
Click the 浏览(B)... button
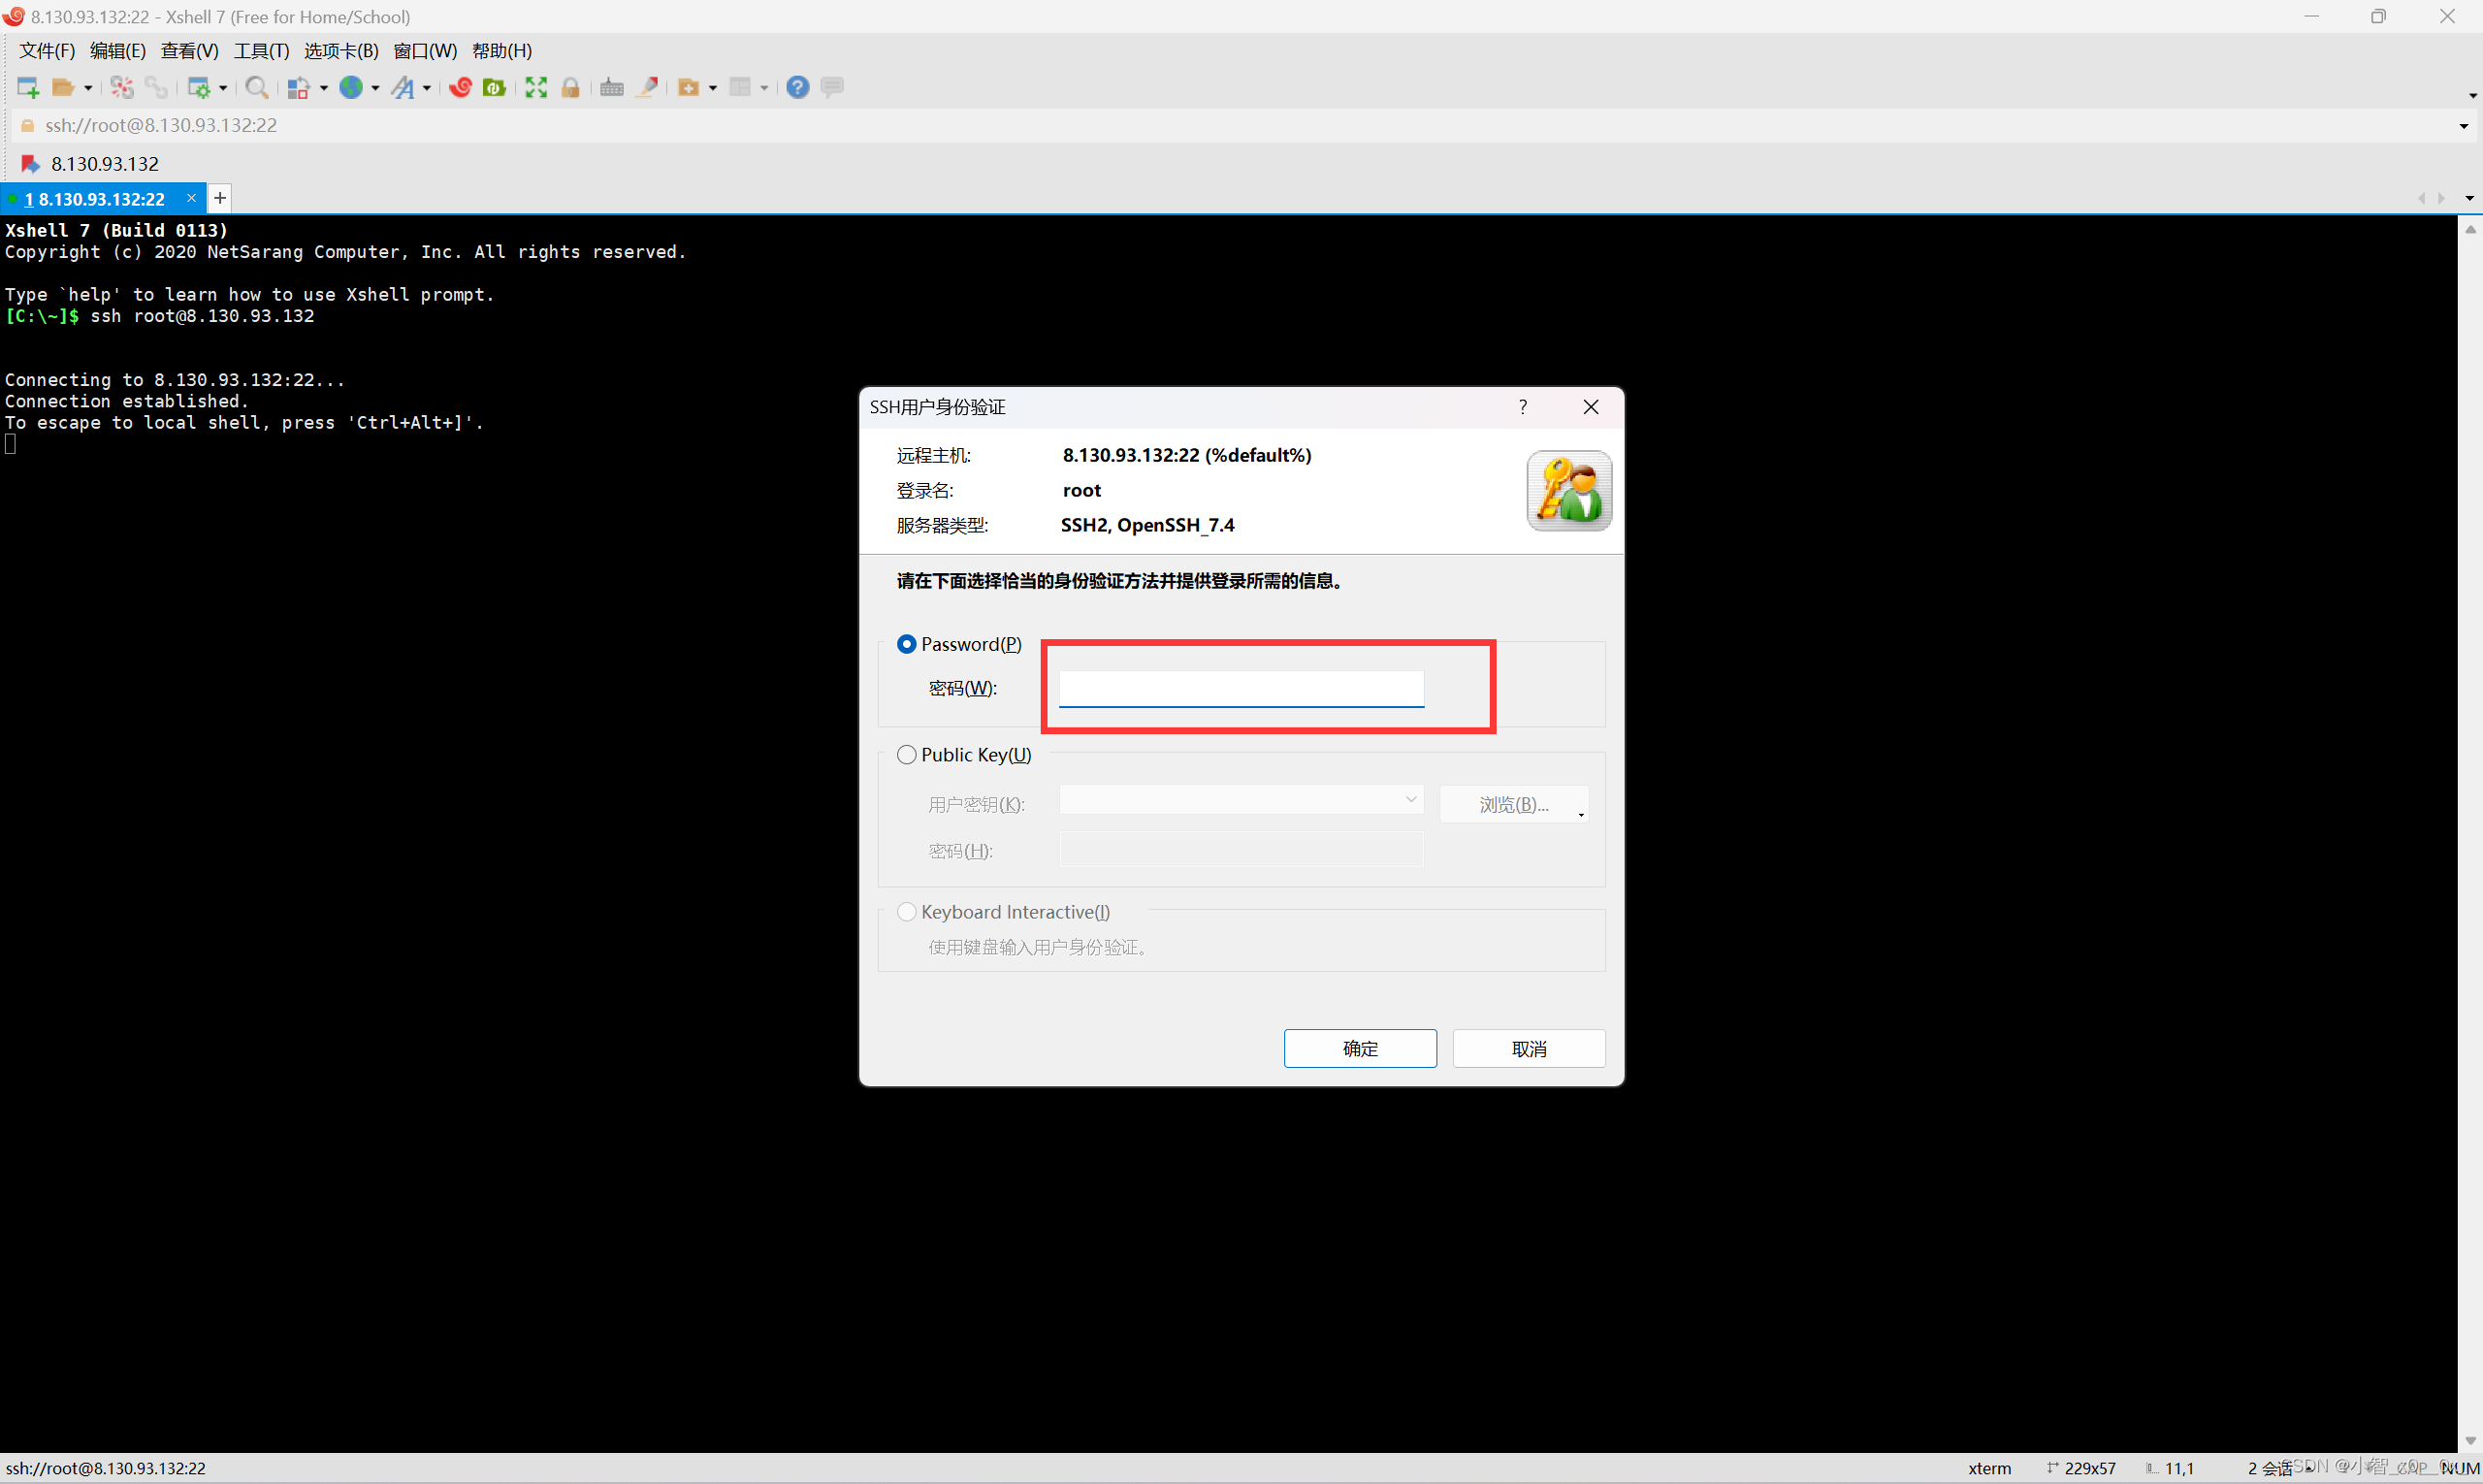tap(1514, 804)
